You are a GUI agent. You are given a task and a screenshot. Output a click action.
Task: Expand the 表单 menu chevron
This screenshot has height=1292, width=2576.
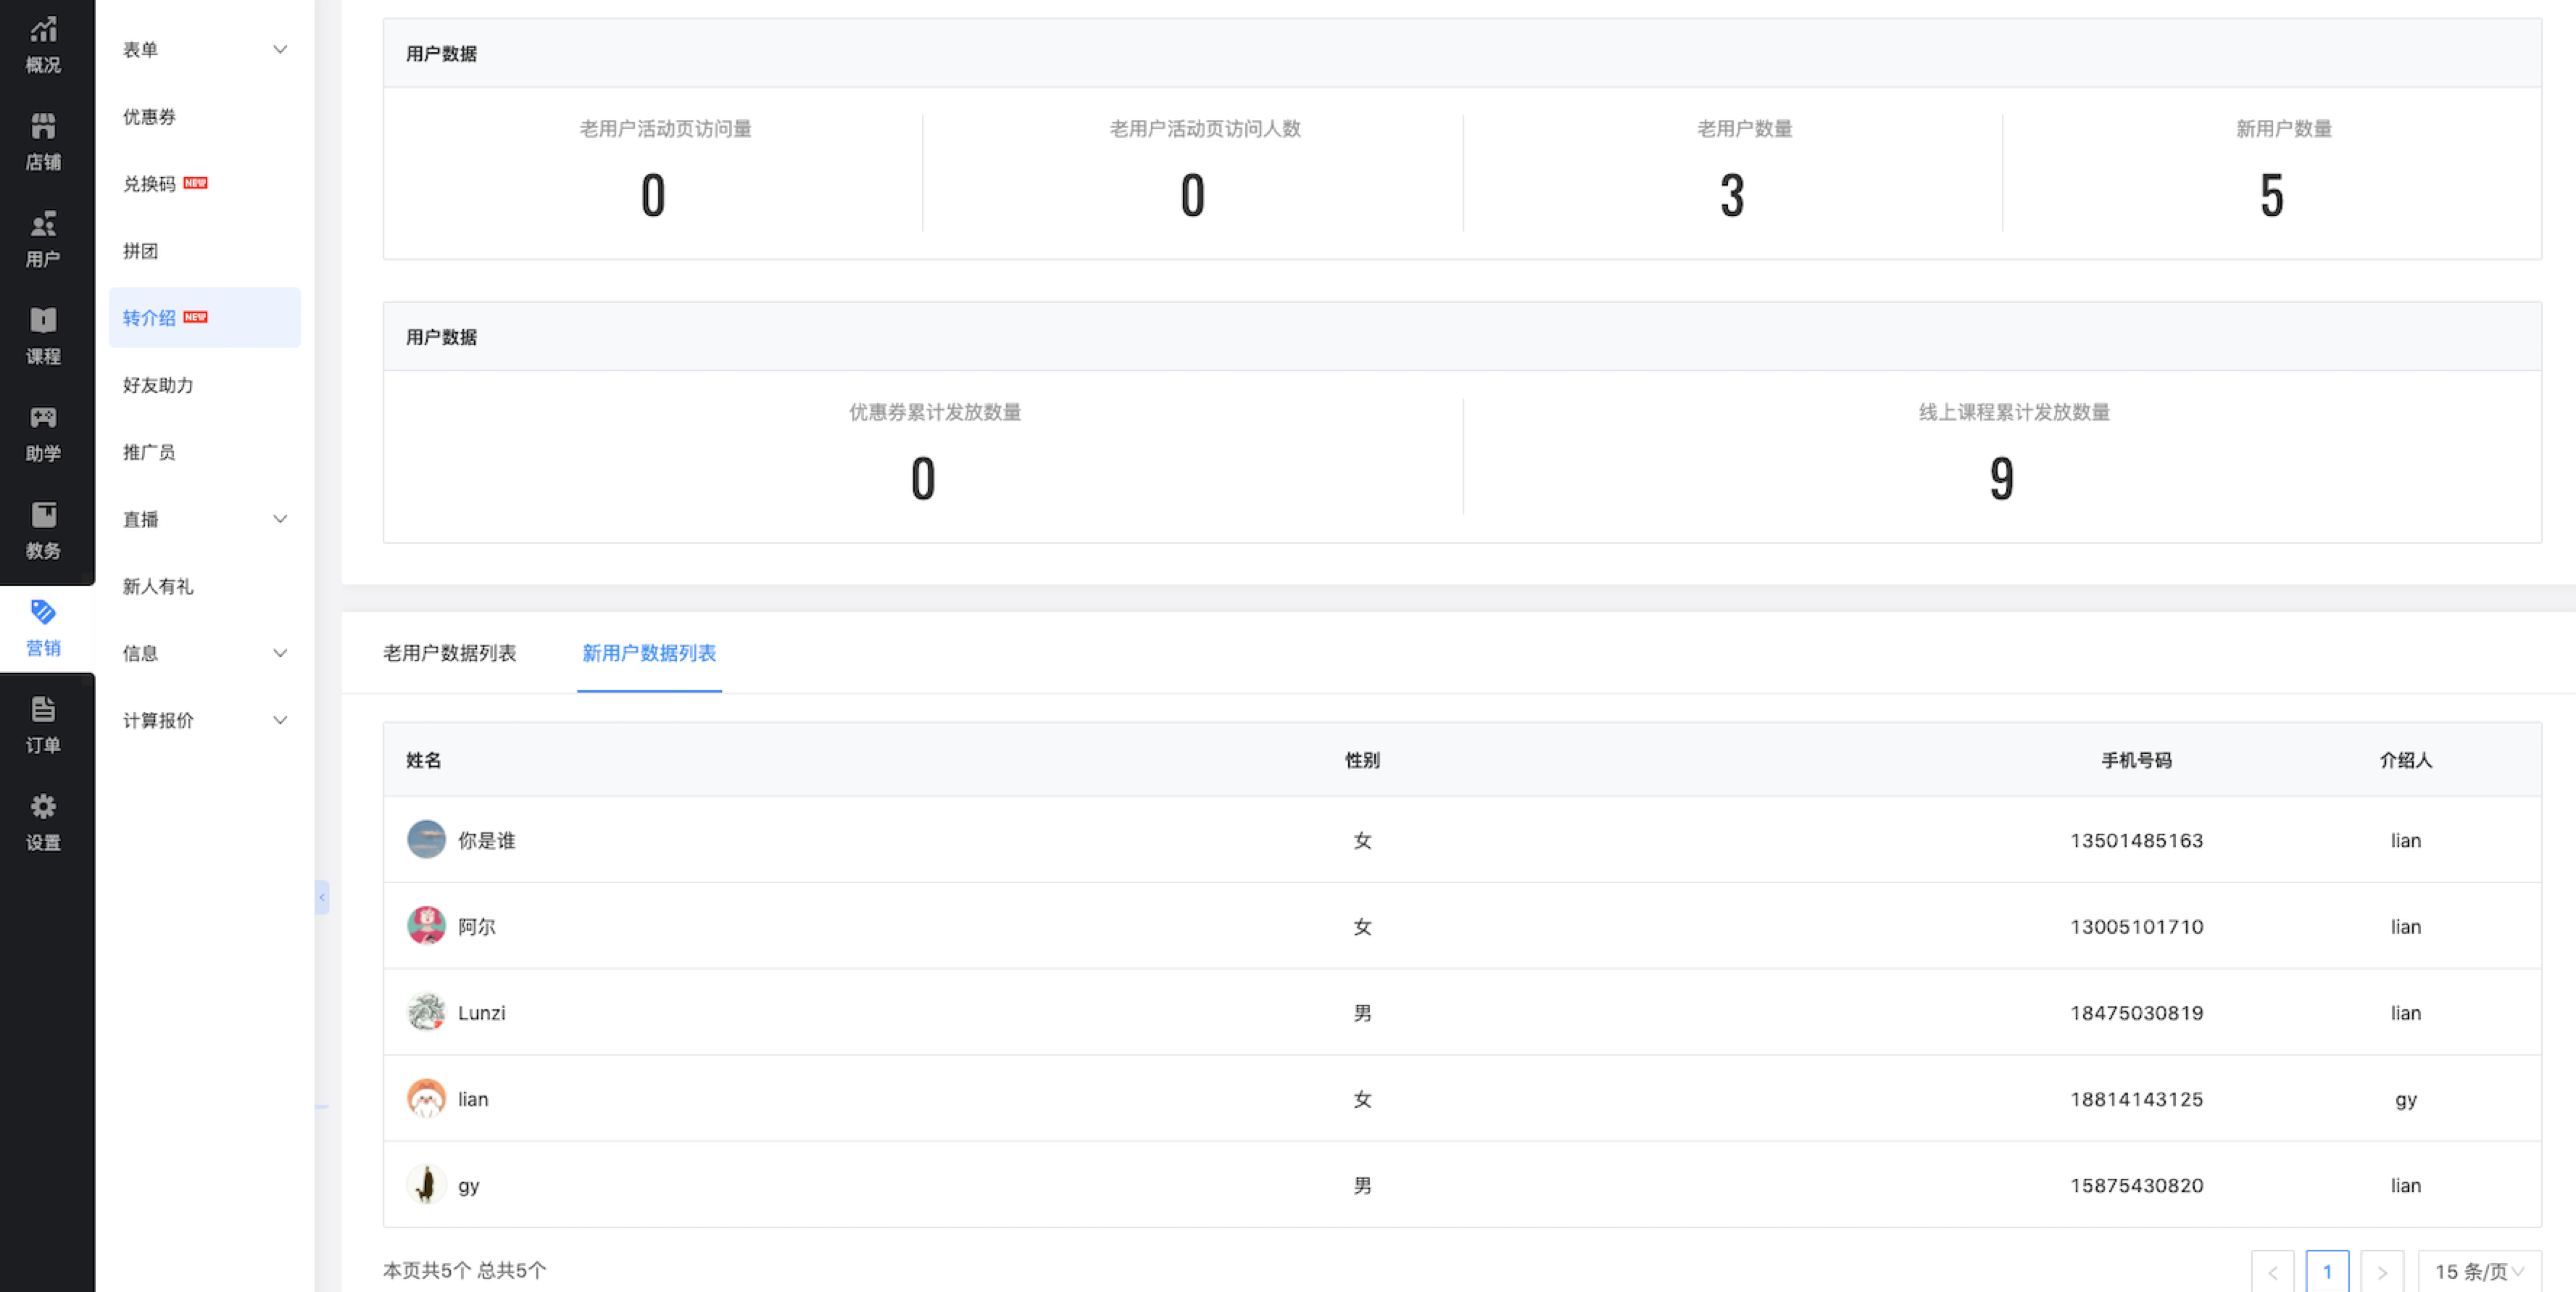[280, 49]
